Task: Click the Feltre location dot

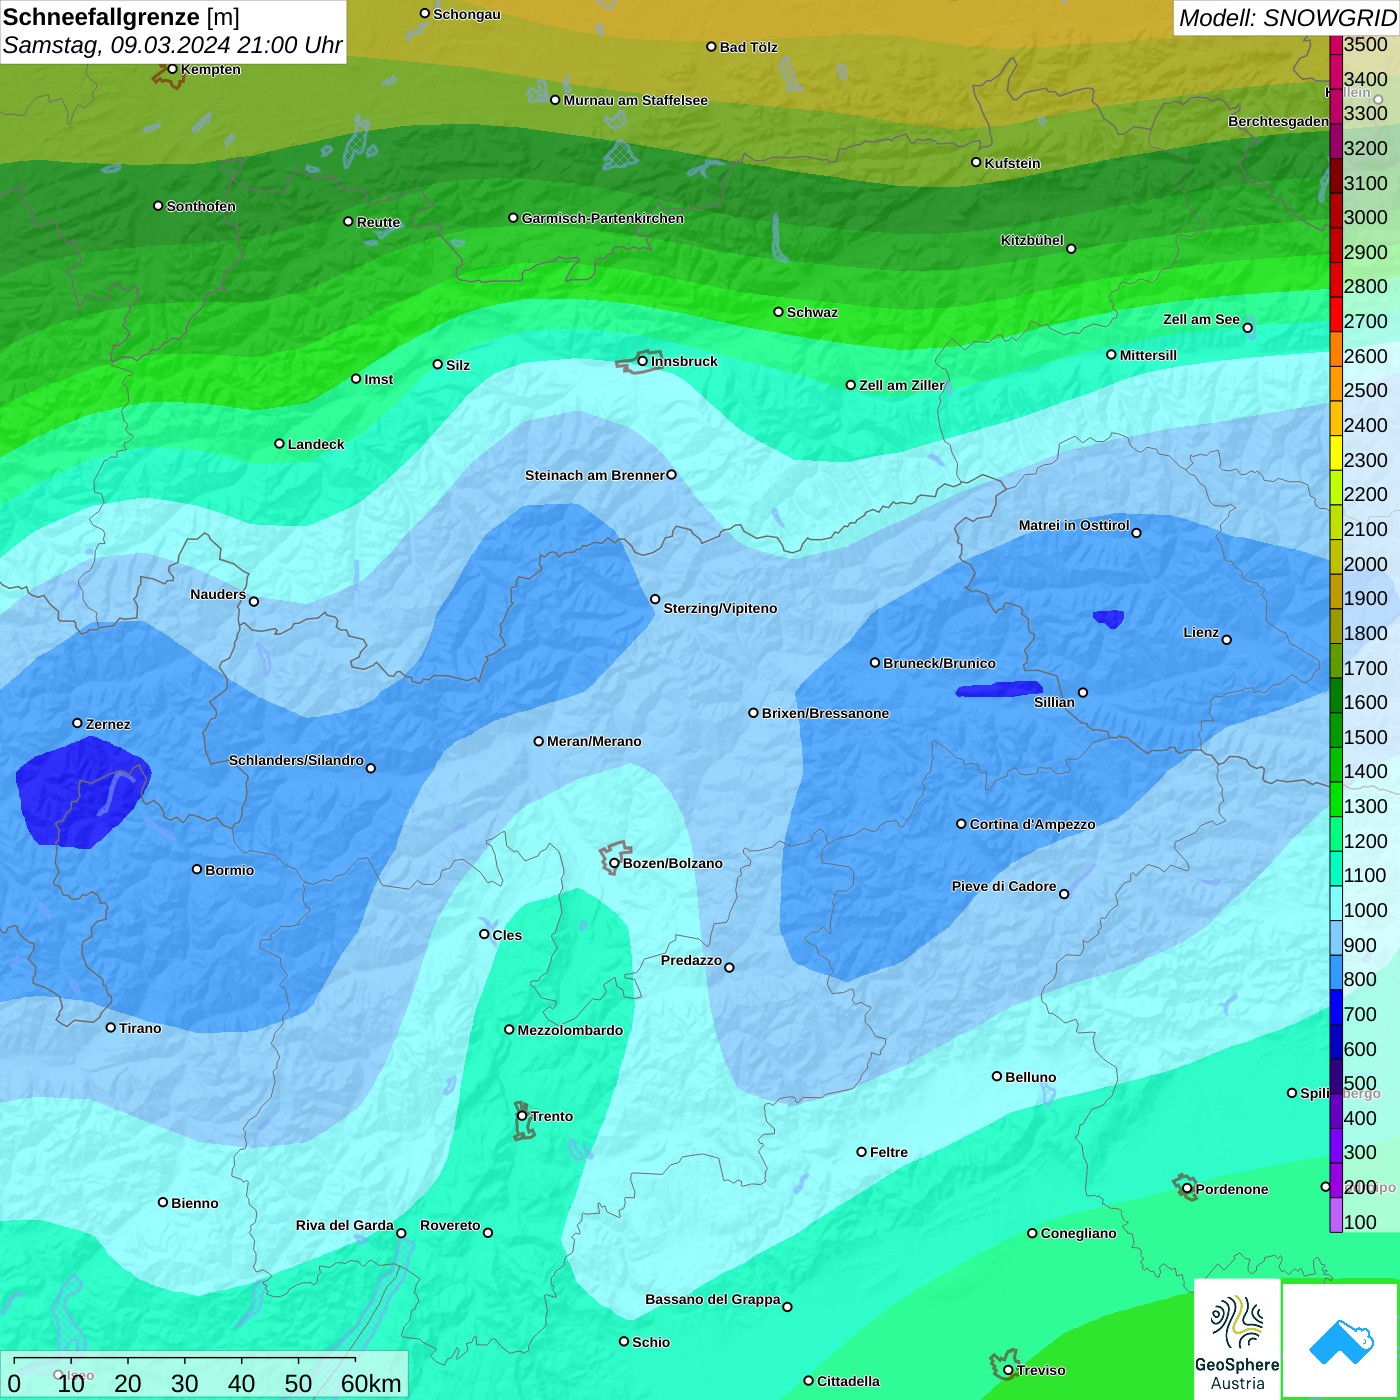Action: (861, 1152)
